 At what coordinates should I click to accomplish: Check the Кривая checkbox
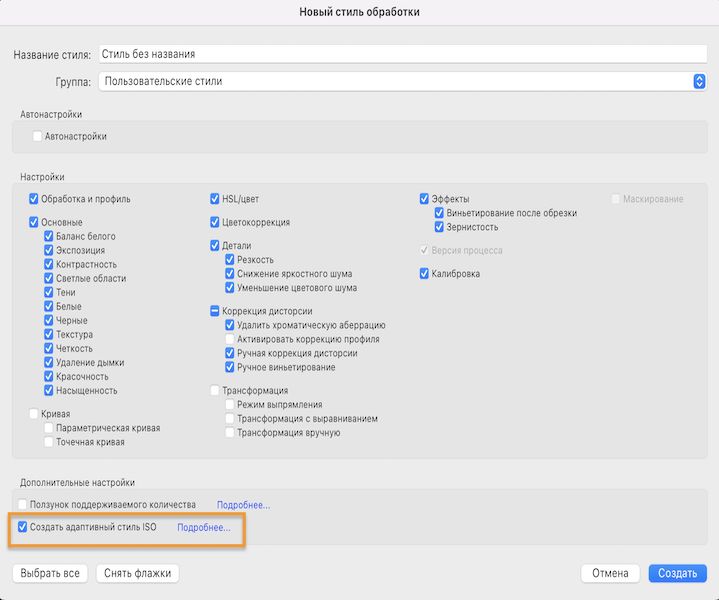pos(35,413)
